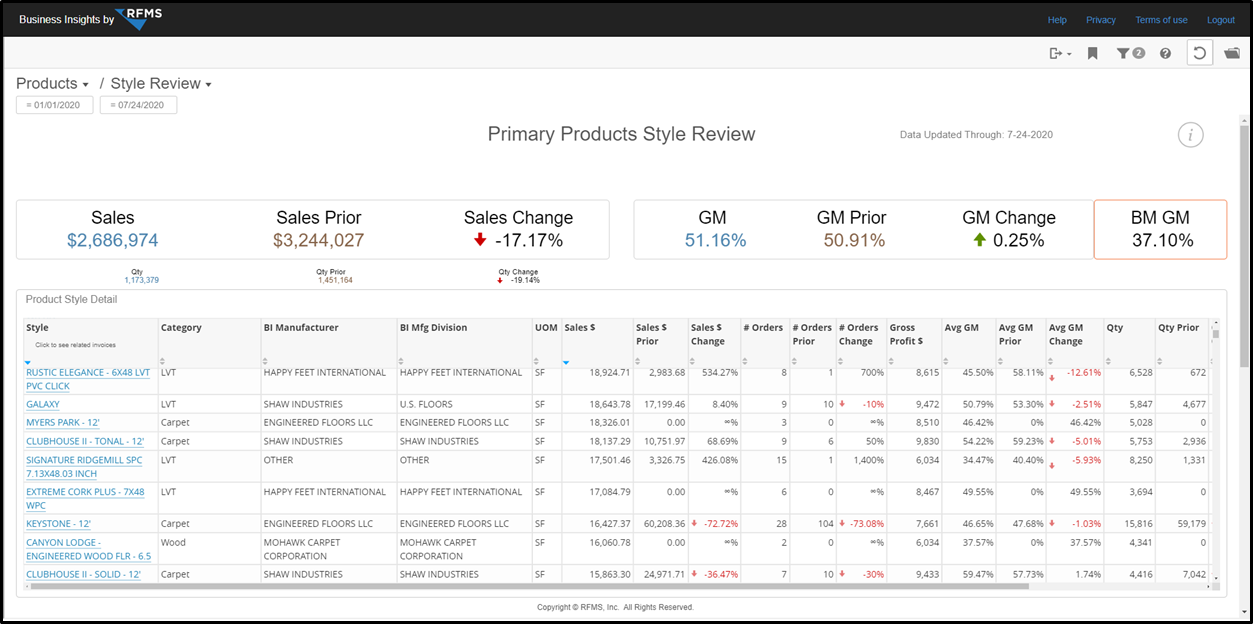This screenshot has height=624, width=1253.
Task: Click the Sales value $2,686,974
Action: (x=113, y=240)
